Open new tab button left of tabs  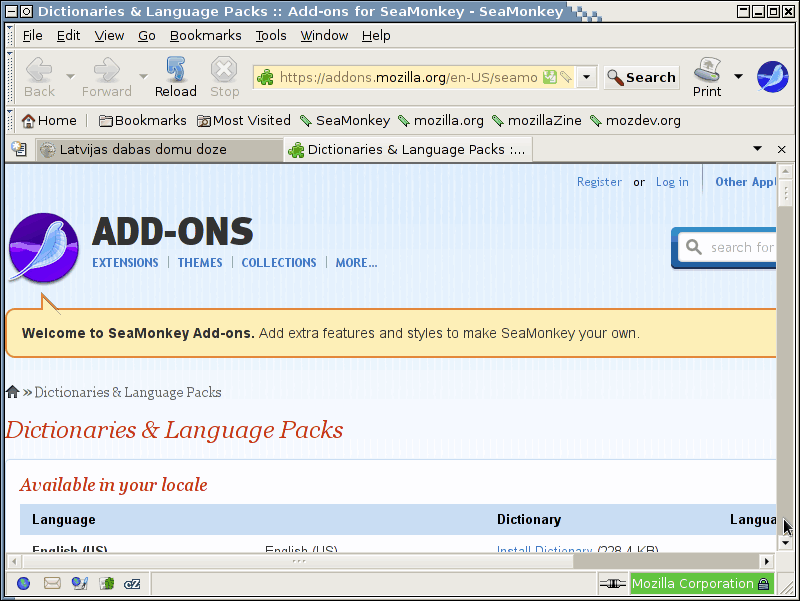coord(19,149)
